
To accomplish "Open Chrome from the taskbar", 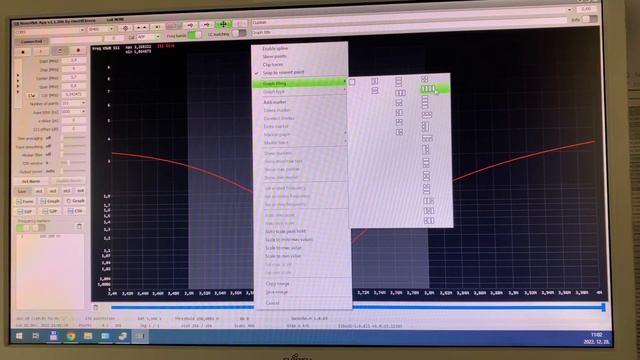I will pyautogui.click(x=71, y=336).
